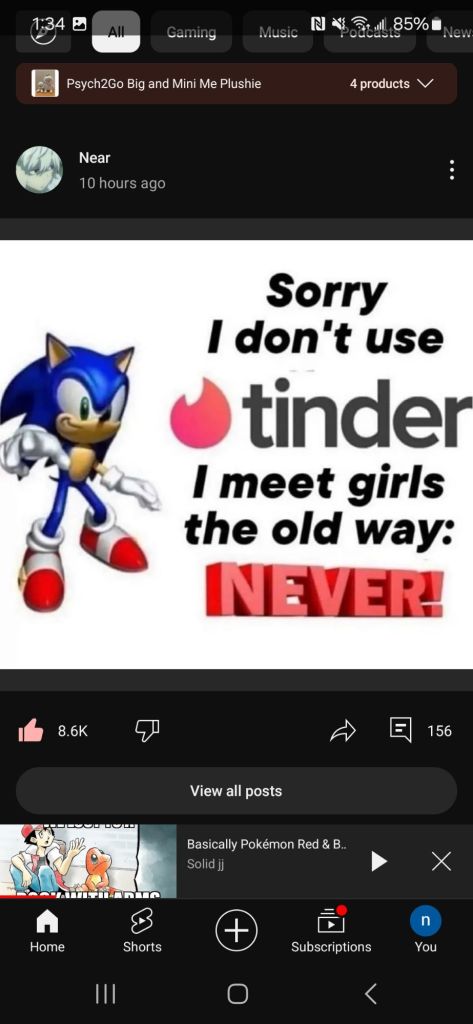Image resolution: width=473 pixels, height=1024 pixels.
Task: Go to the Home tab
Action: [x=47, y=931]
